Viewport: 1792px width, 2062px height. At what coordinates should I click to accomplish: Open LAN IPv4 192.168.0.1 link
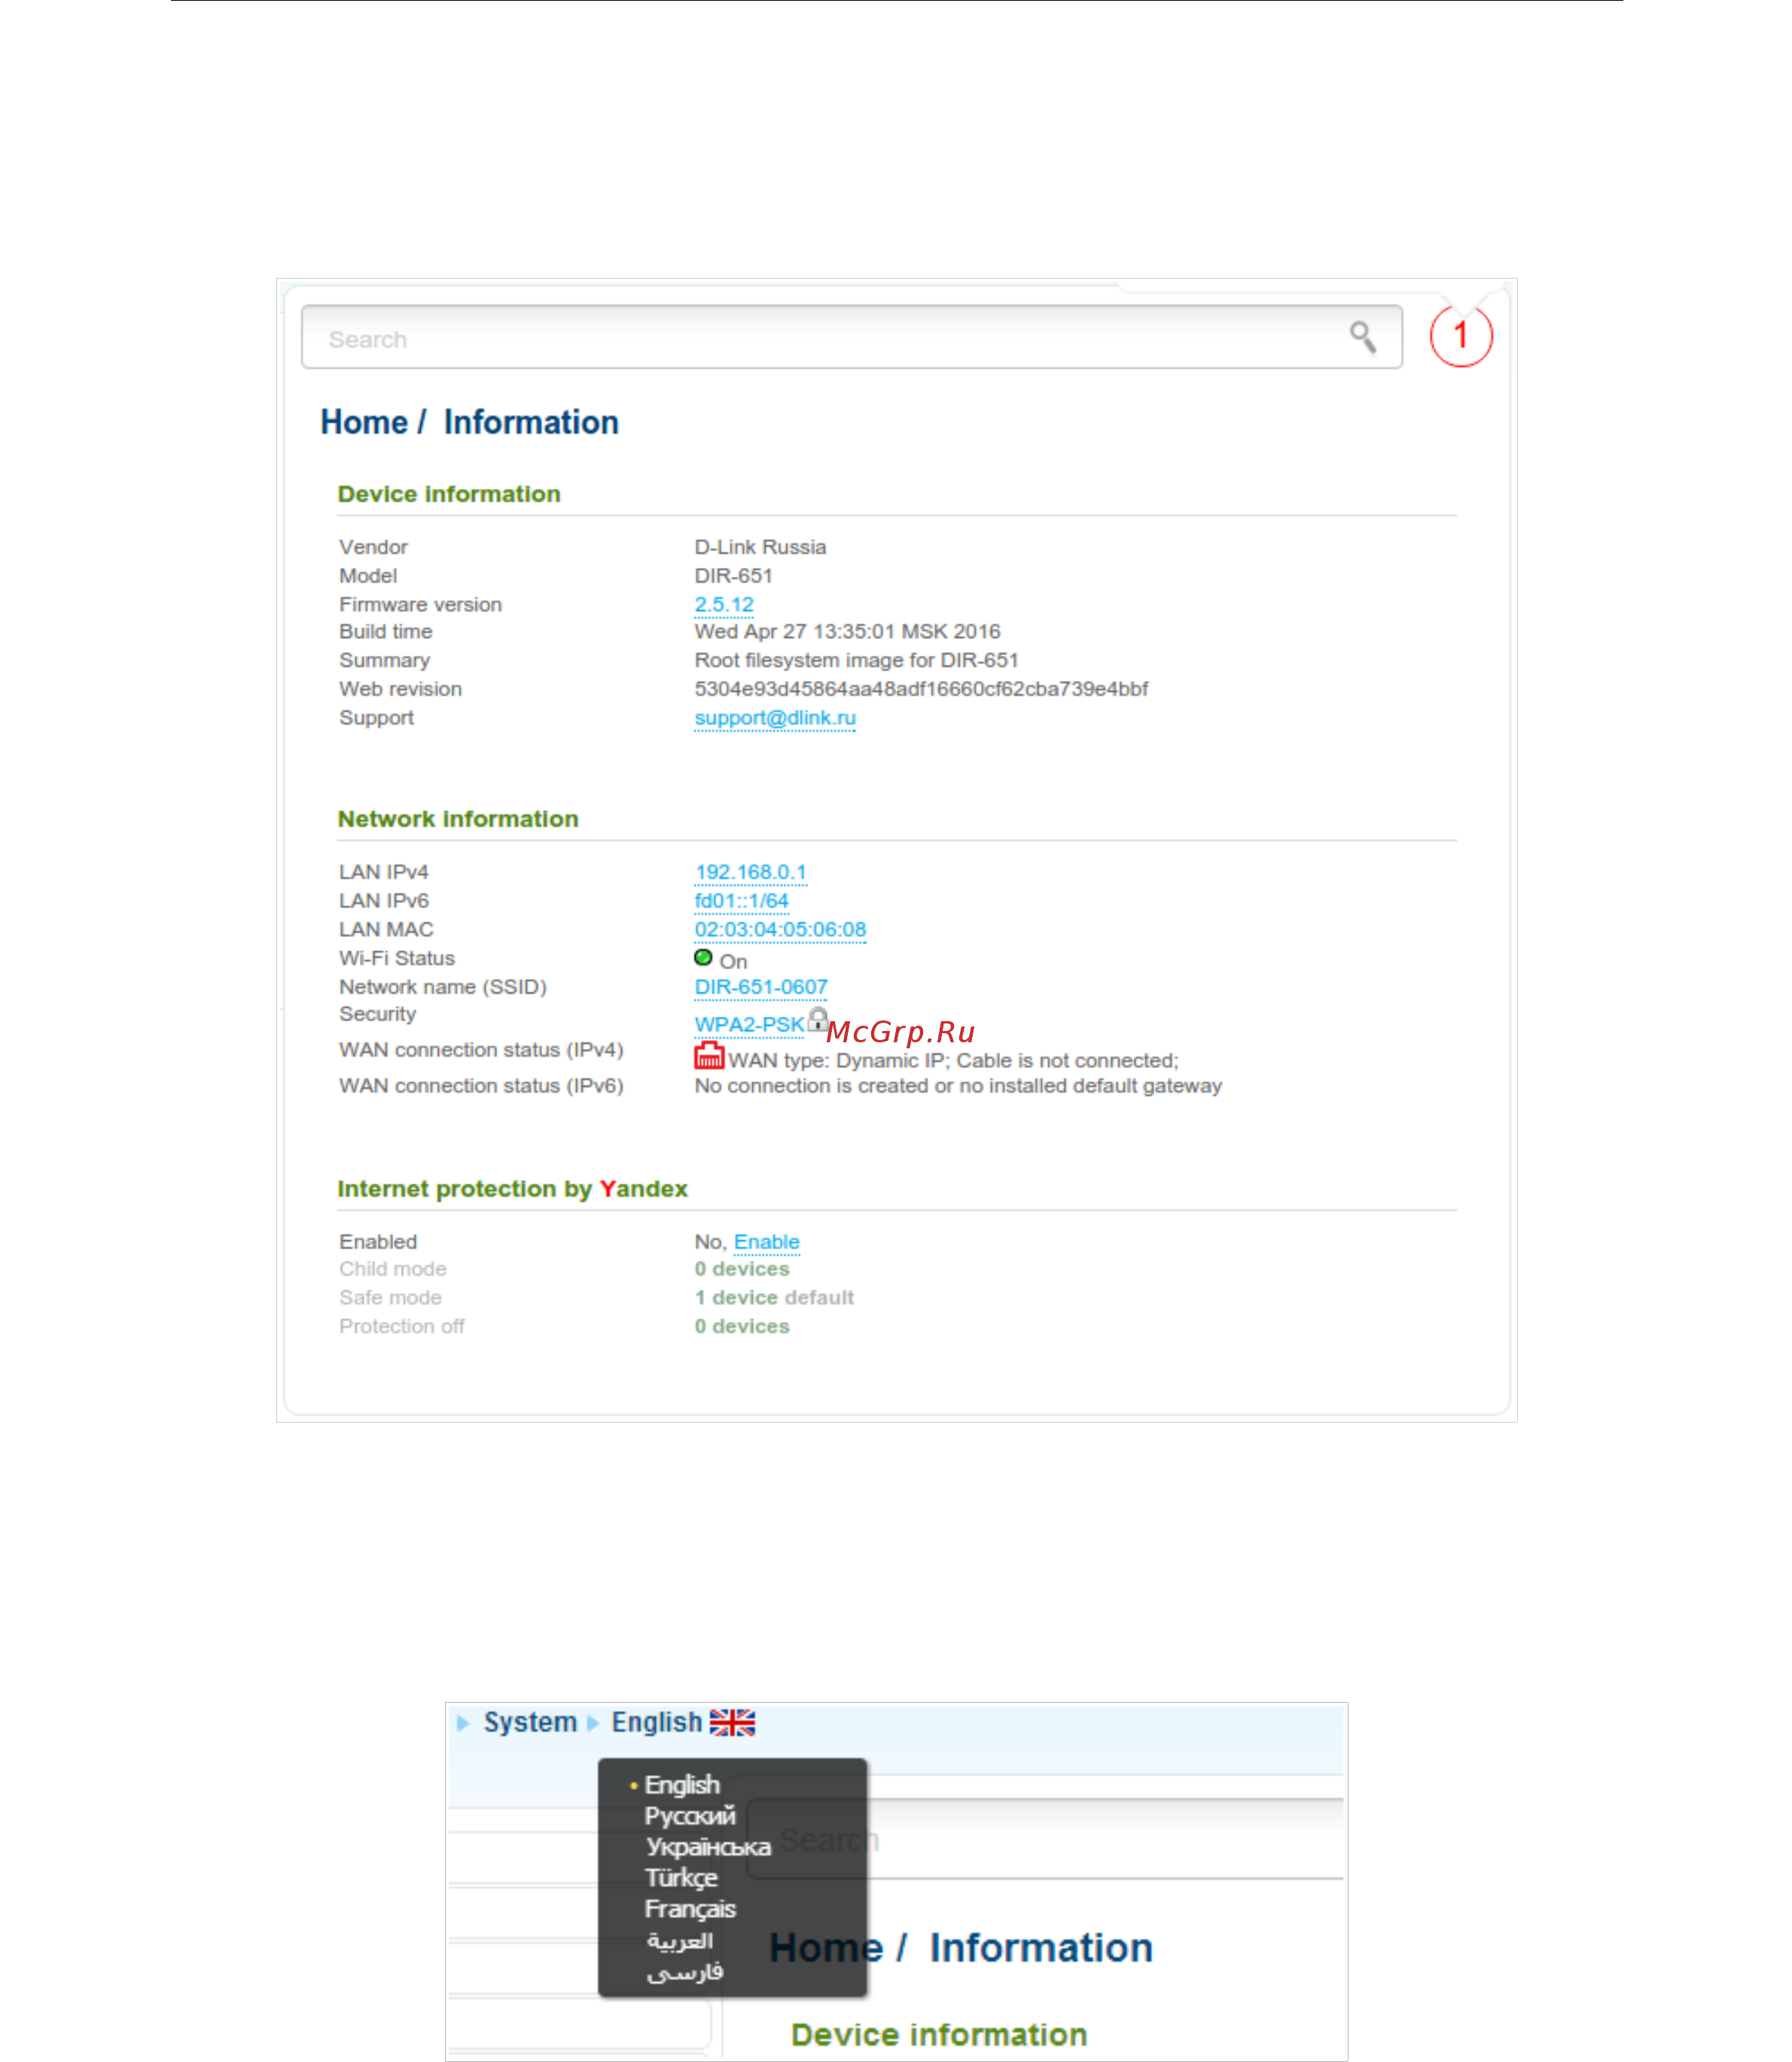click(750, 872)
